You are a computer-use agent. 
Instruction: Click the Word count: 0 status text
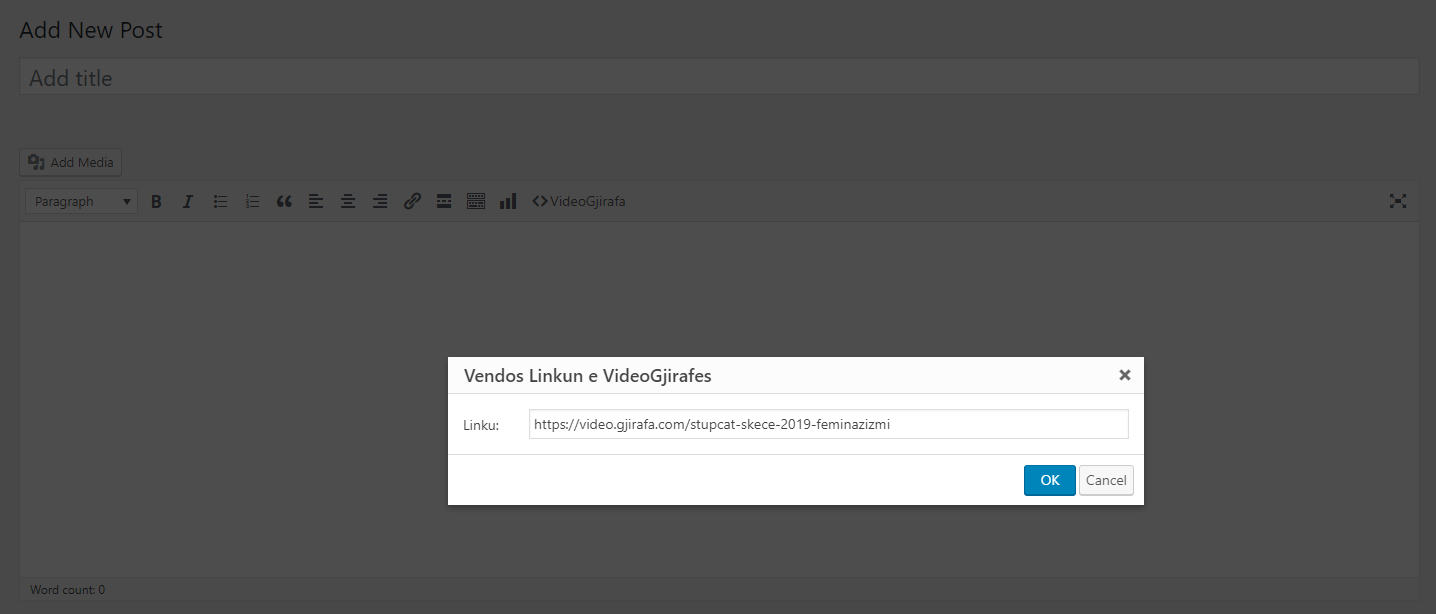pos(67,590)
